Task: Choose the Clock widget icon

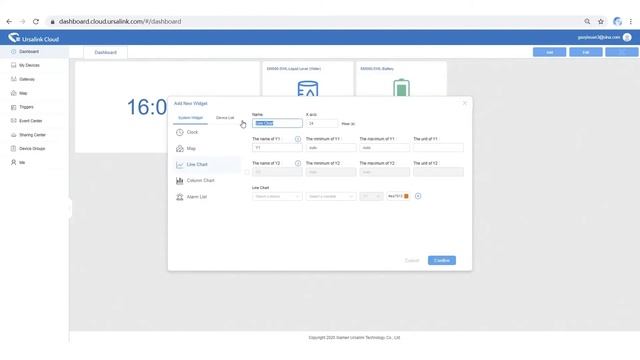Action: (x=180, y=132)
